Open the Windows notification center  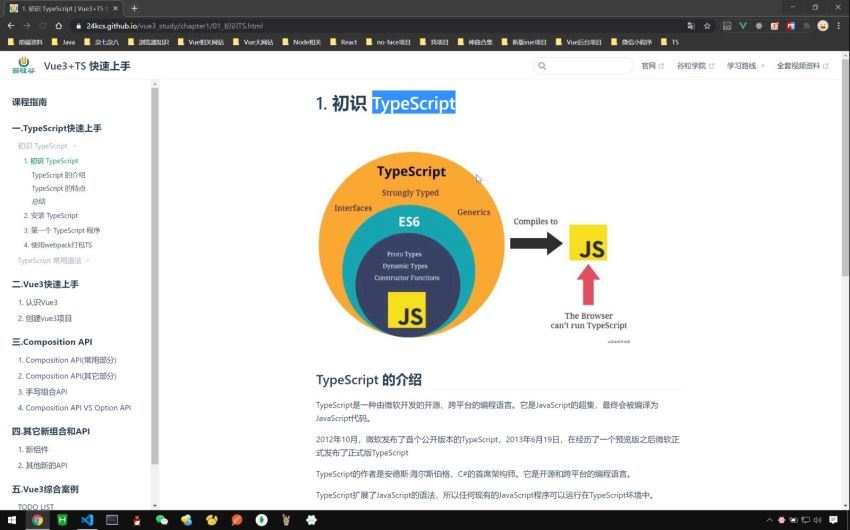[833, 520]
